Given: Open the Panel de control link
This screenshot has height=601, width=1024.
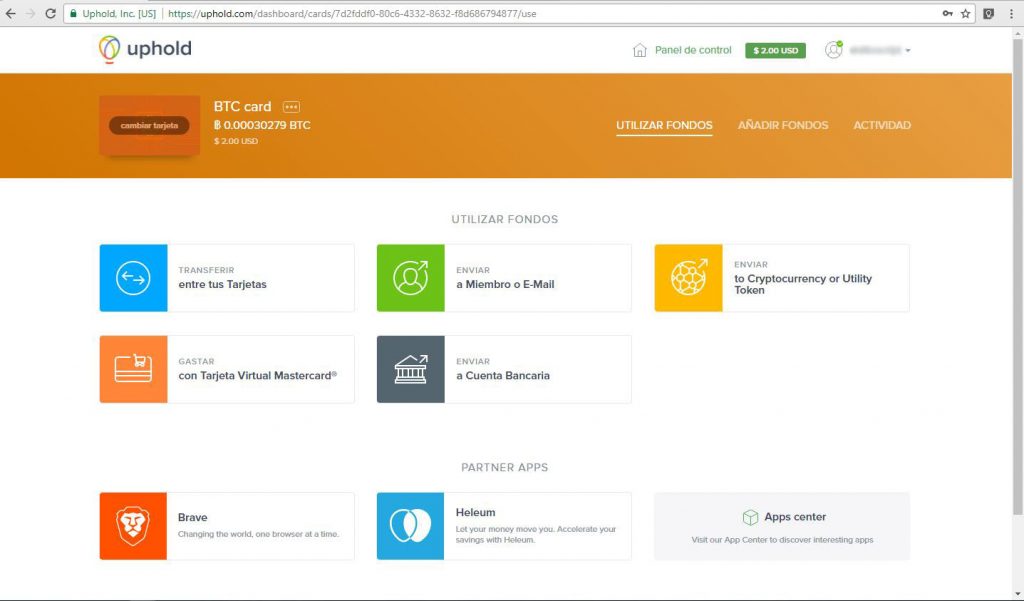Looking at the screenshot, I should click(x=693, y=50).
